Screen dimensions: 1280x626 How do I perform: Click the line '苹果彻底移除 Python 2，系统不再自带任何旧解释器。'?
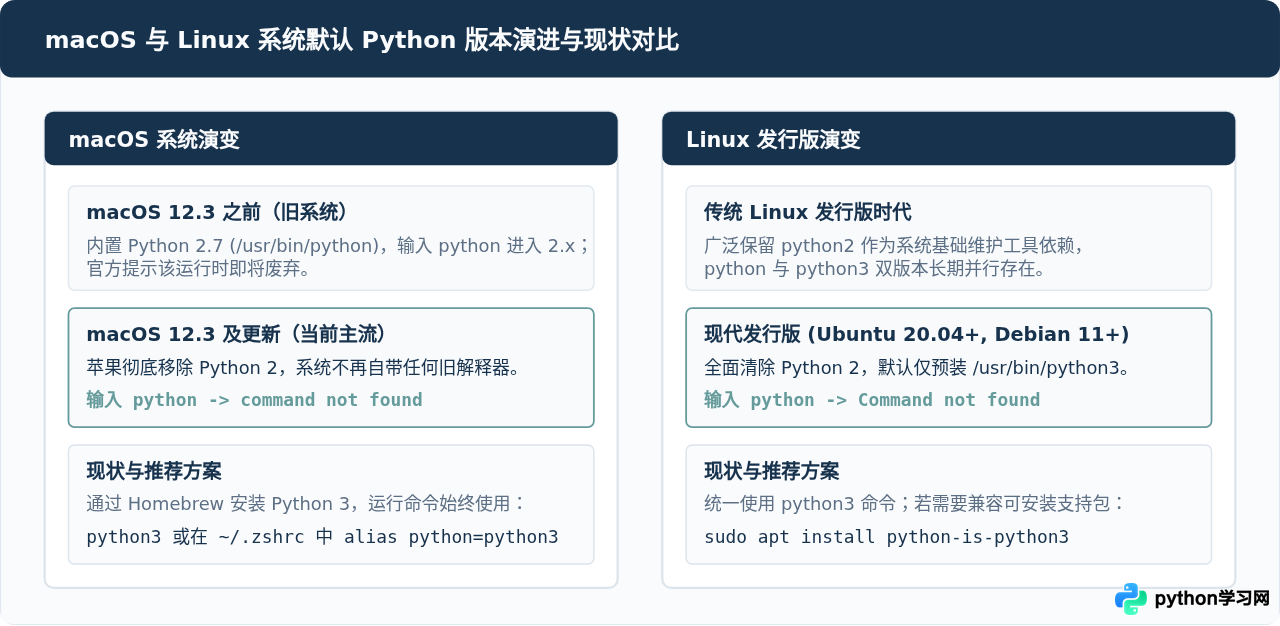click(304, 368)
